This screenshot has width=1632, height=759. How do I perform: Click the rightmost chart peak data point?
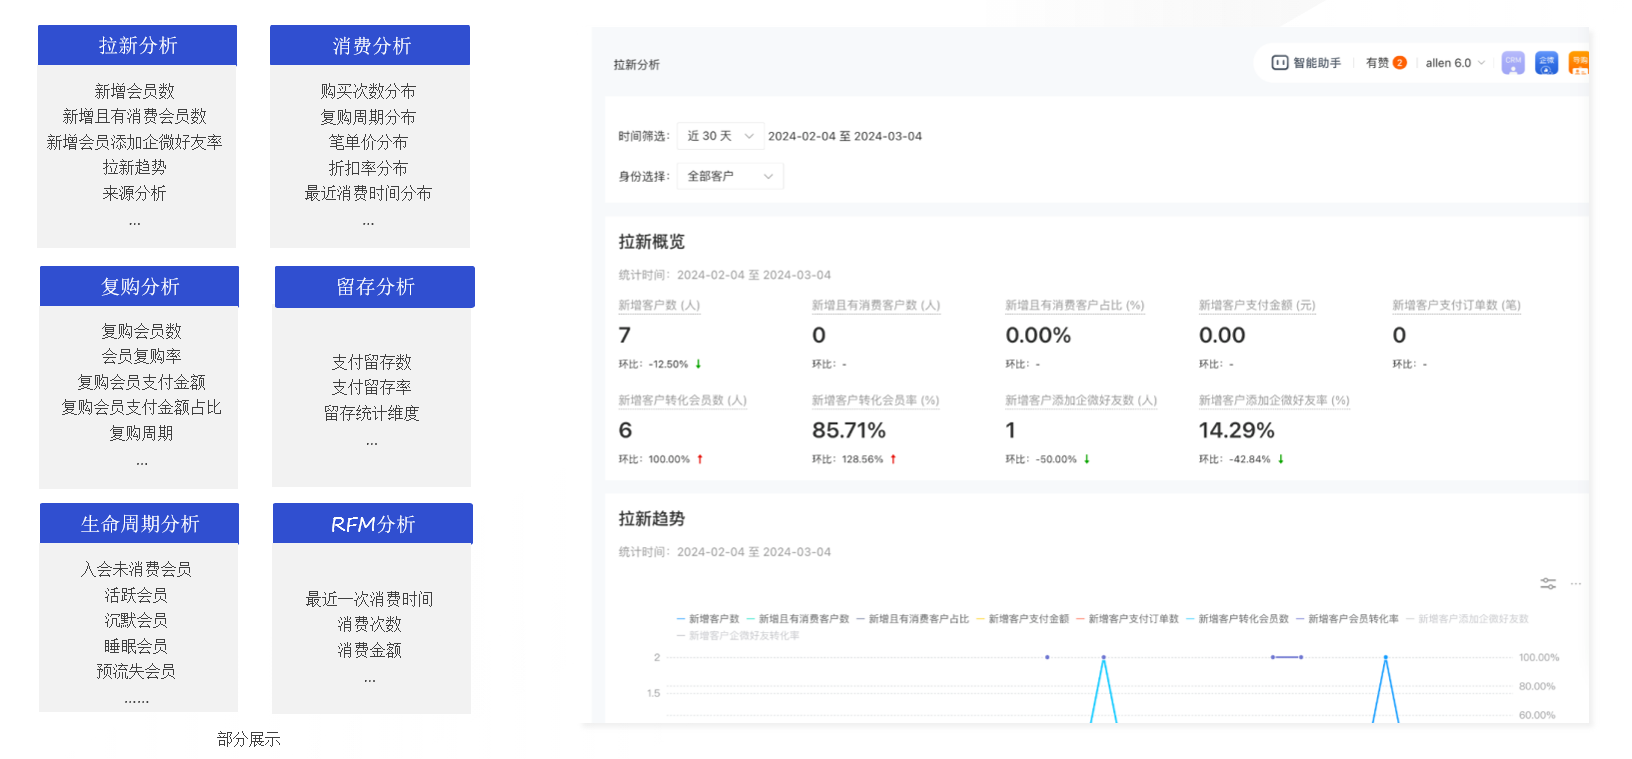(x=1386, y=657)
